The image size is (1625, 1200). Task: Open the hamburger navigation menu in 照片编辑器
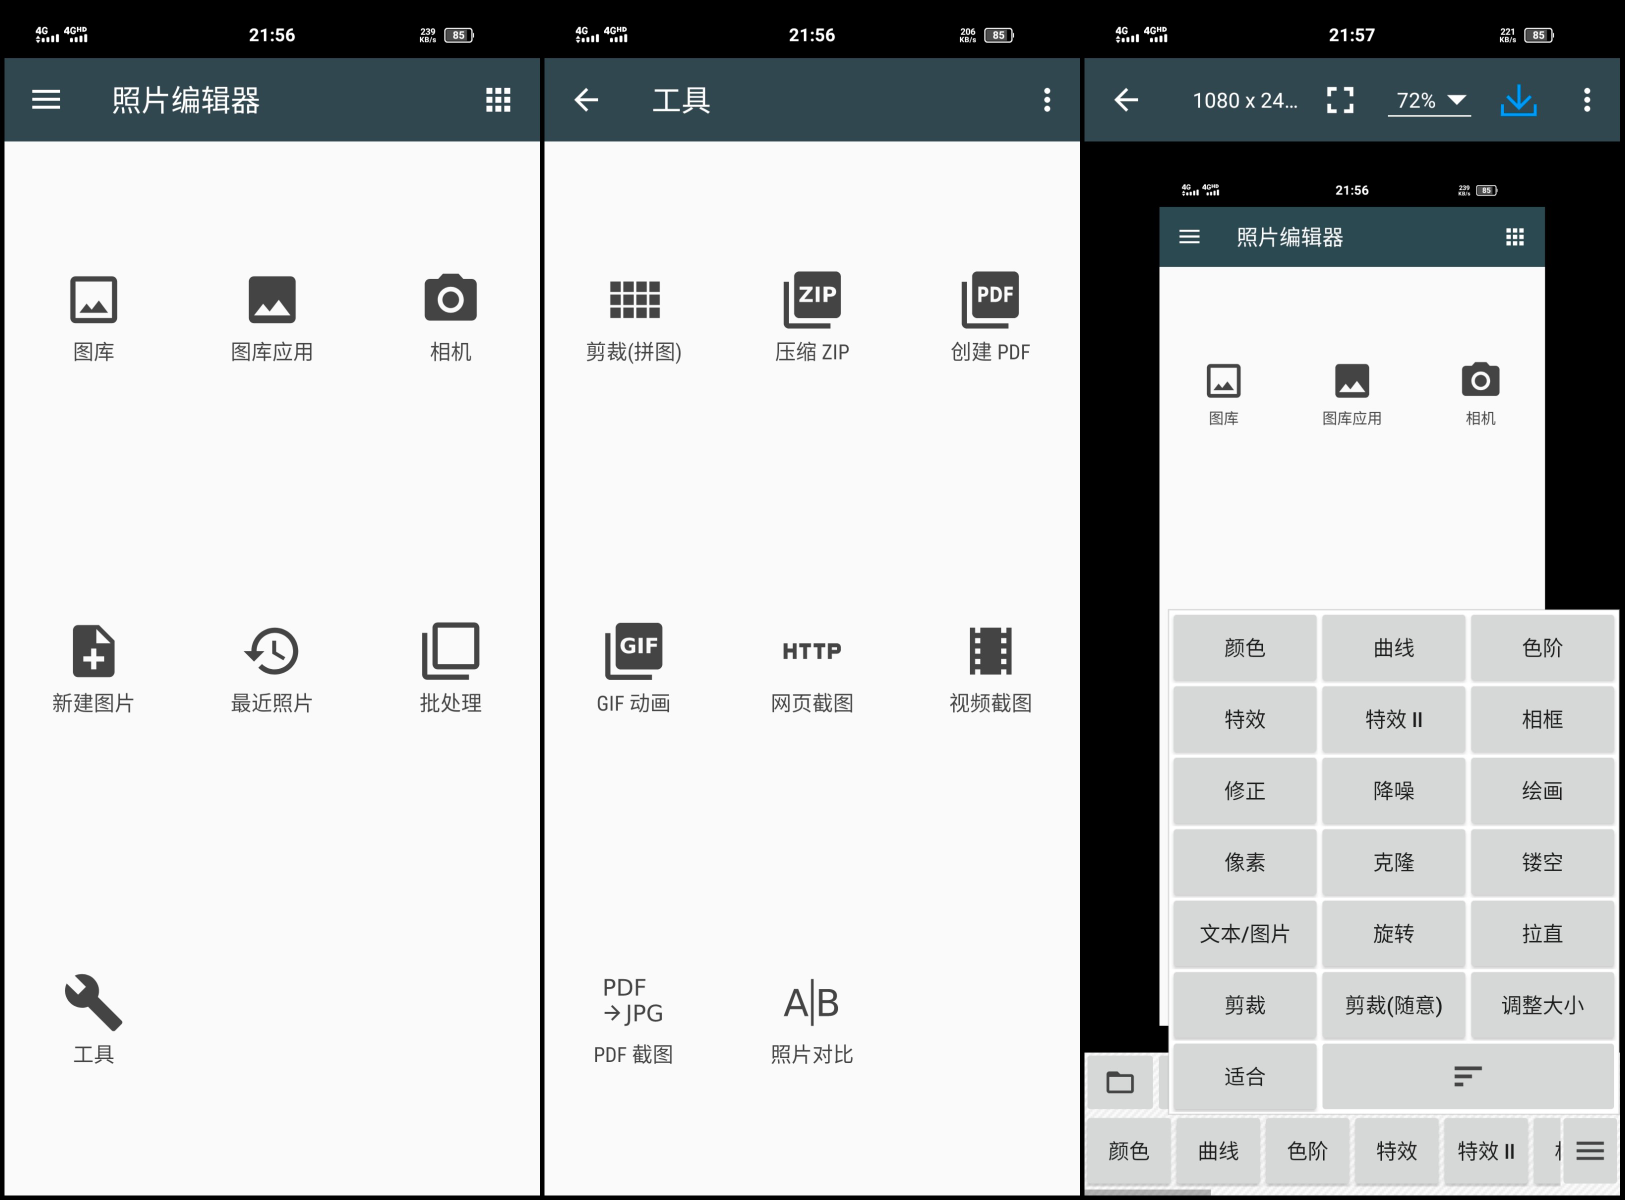pos(46,100)
